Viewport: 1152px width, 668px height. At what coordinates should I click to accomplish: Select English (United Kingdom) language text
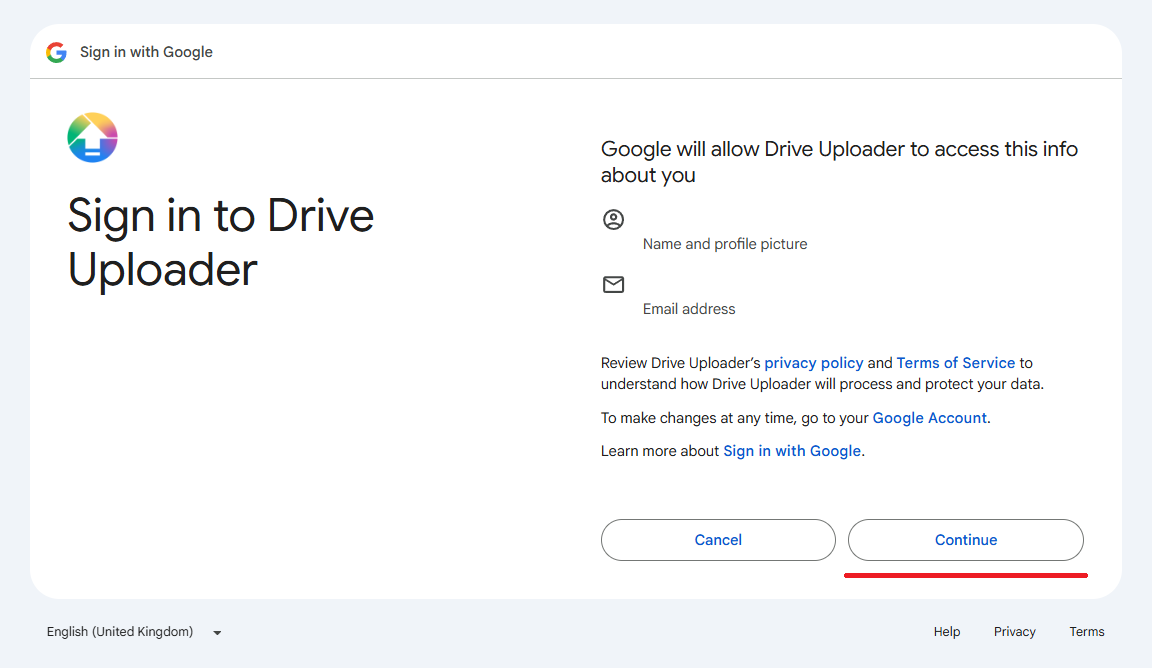120,631
